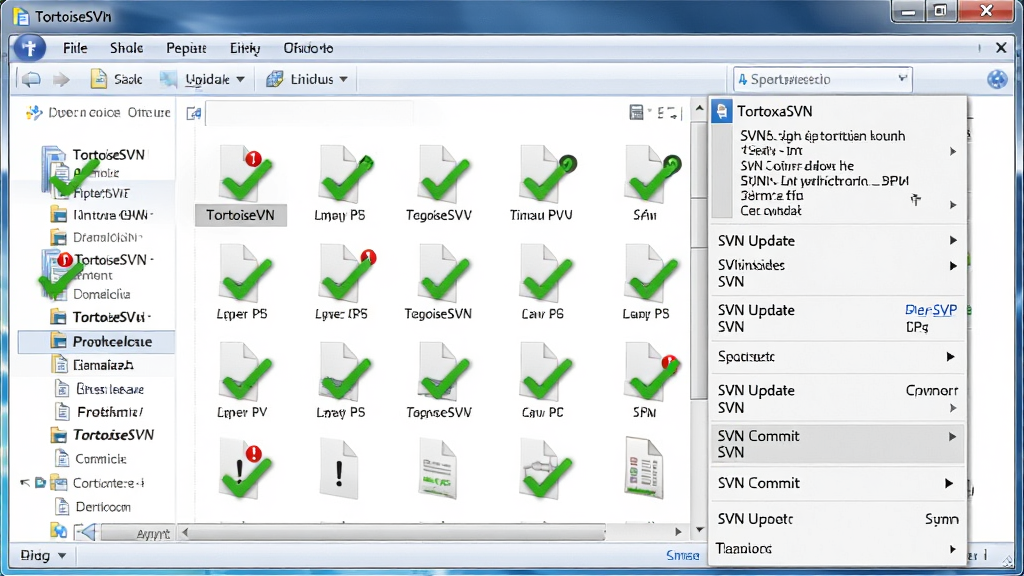Click the Smse link in status bar

coord(682,556)
